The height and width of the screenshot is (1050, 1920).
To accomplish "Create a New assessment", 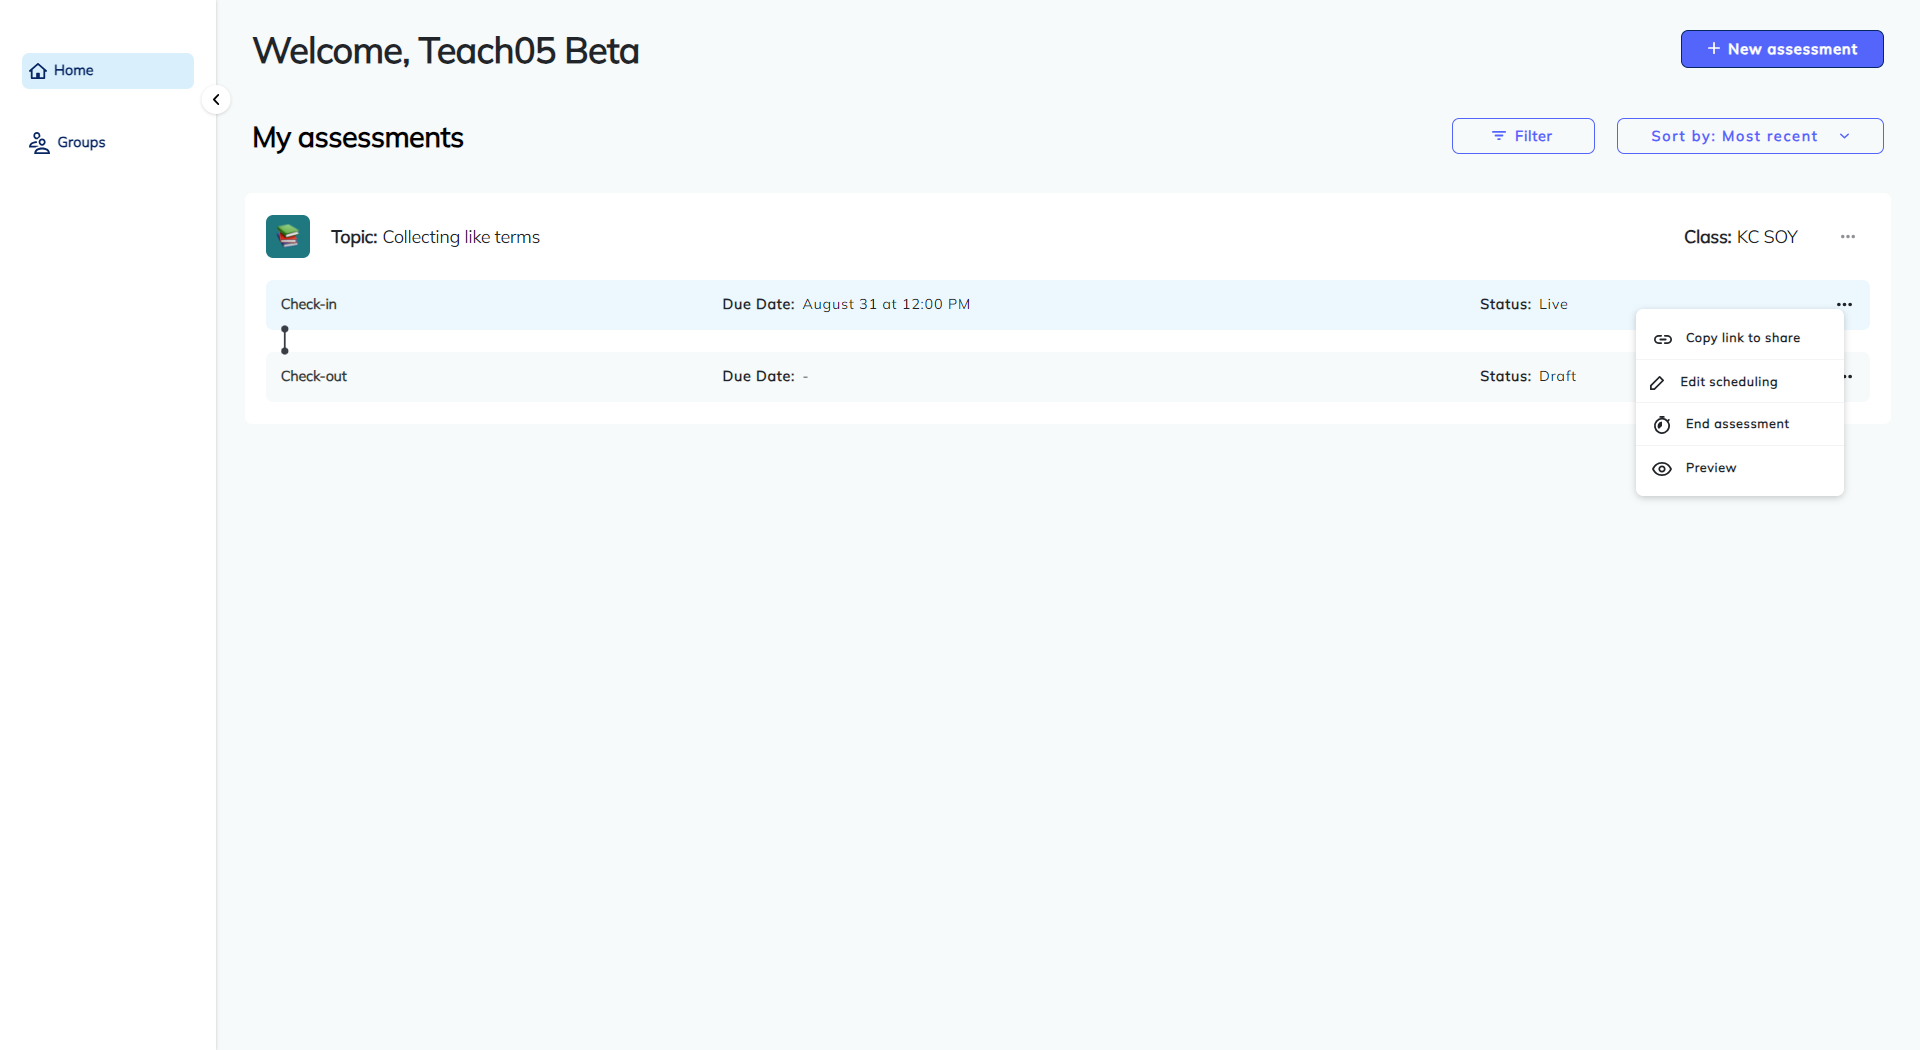I will 1782,49.
